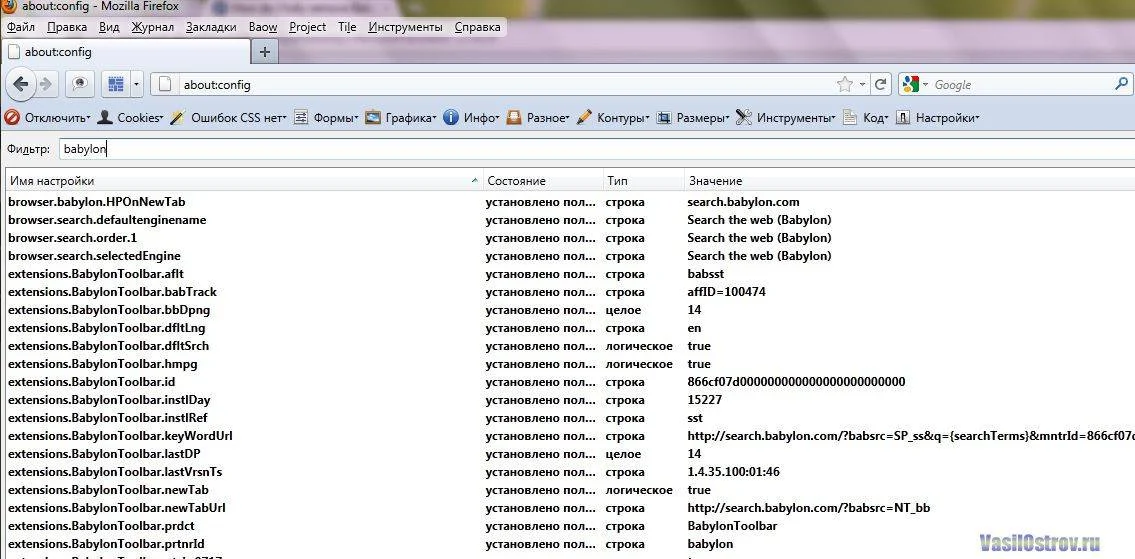Click the Фильтр text field containing babylon
1135x559 pixels.
pos(596,149)
